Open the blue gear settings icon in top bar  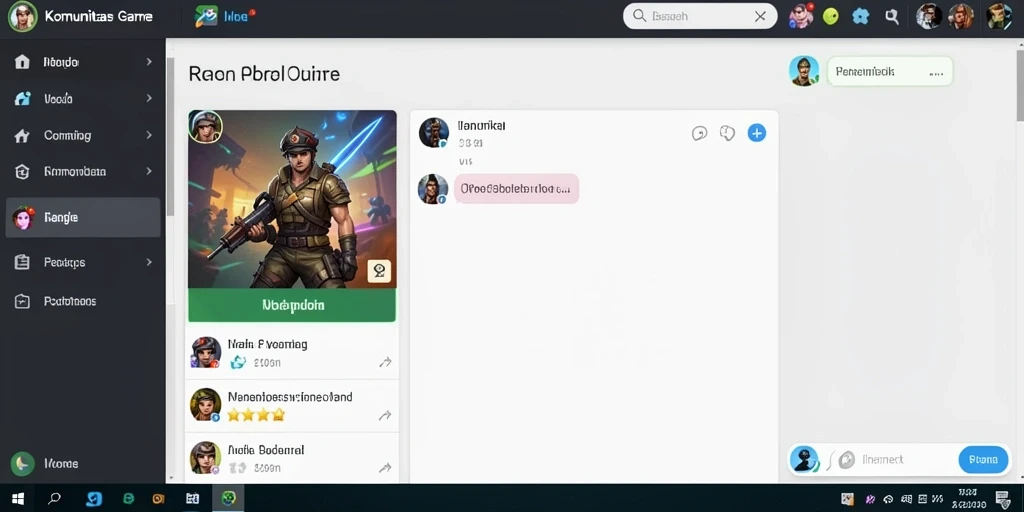[861, 16]
